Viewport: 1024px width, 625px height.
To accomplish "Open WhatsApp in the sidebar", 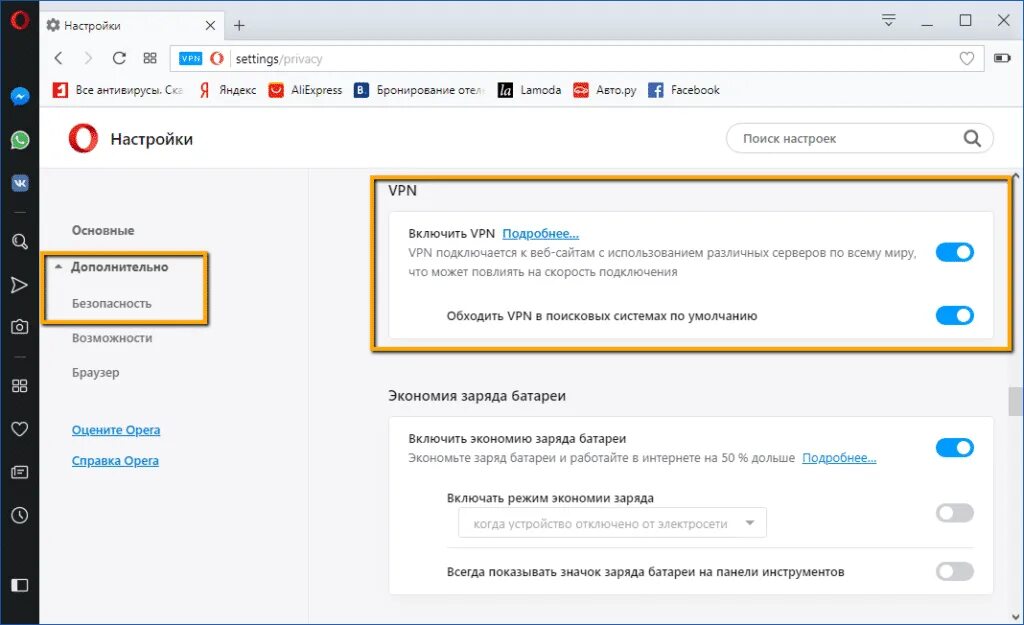I will pos(20,140).
